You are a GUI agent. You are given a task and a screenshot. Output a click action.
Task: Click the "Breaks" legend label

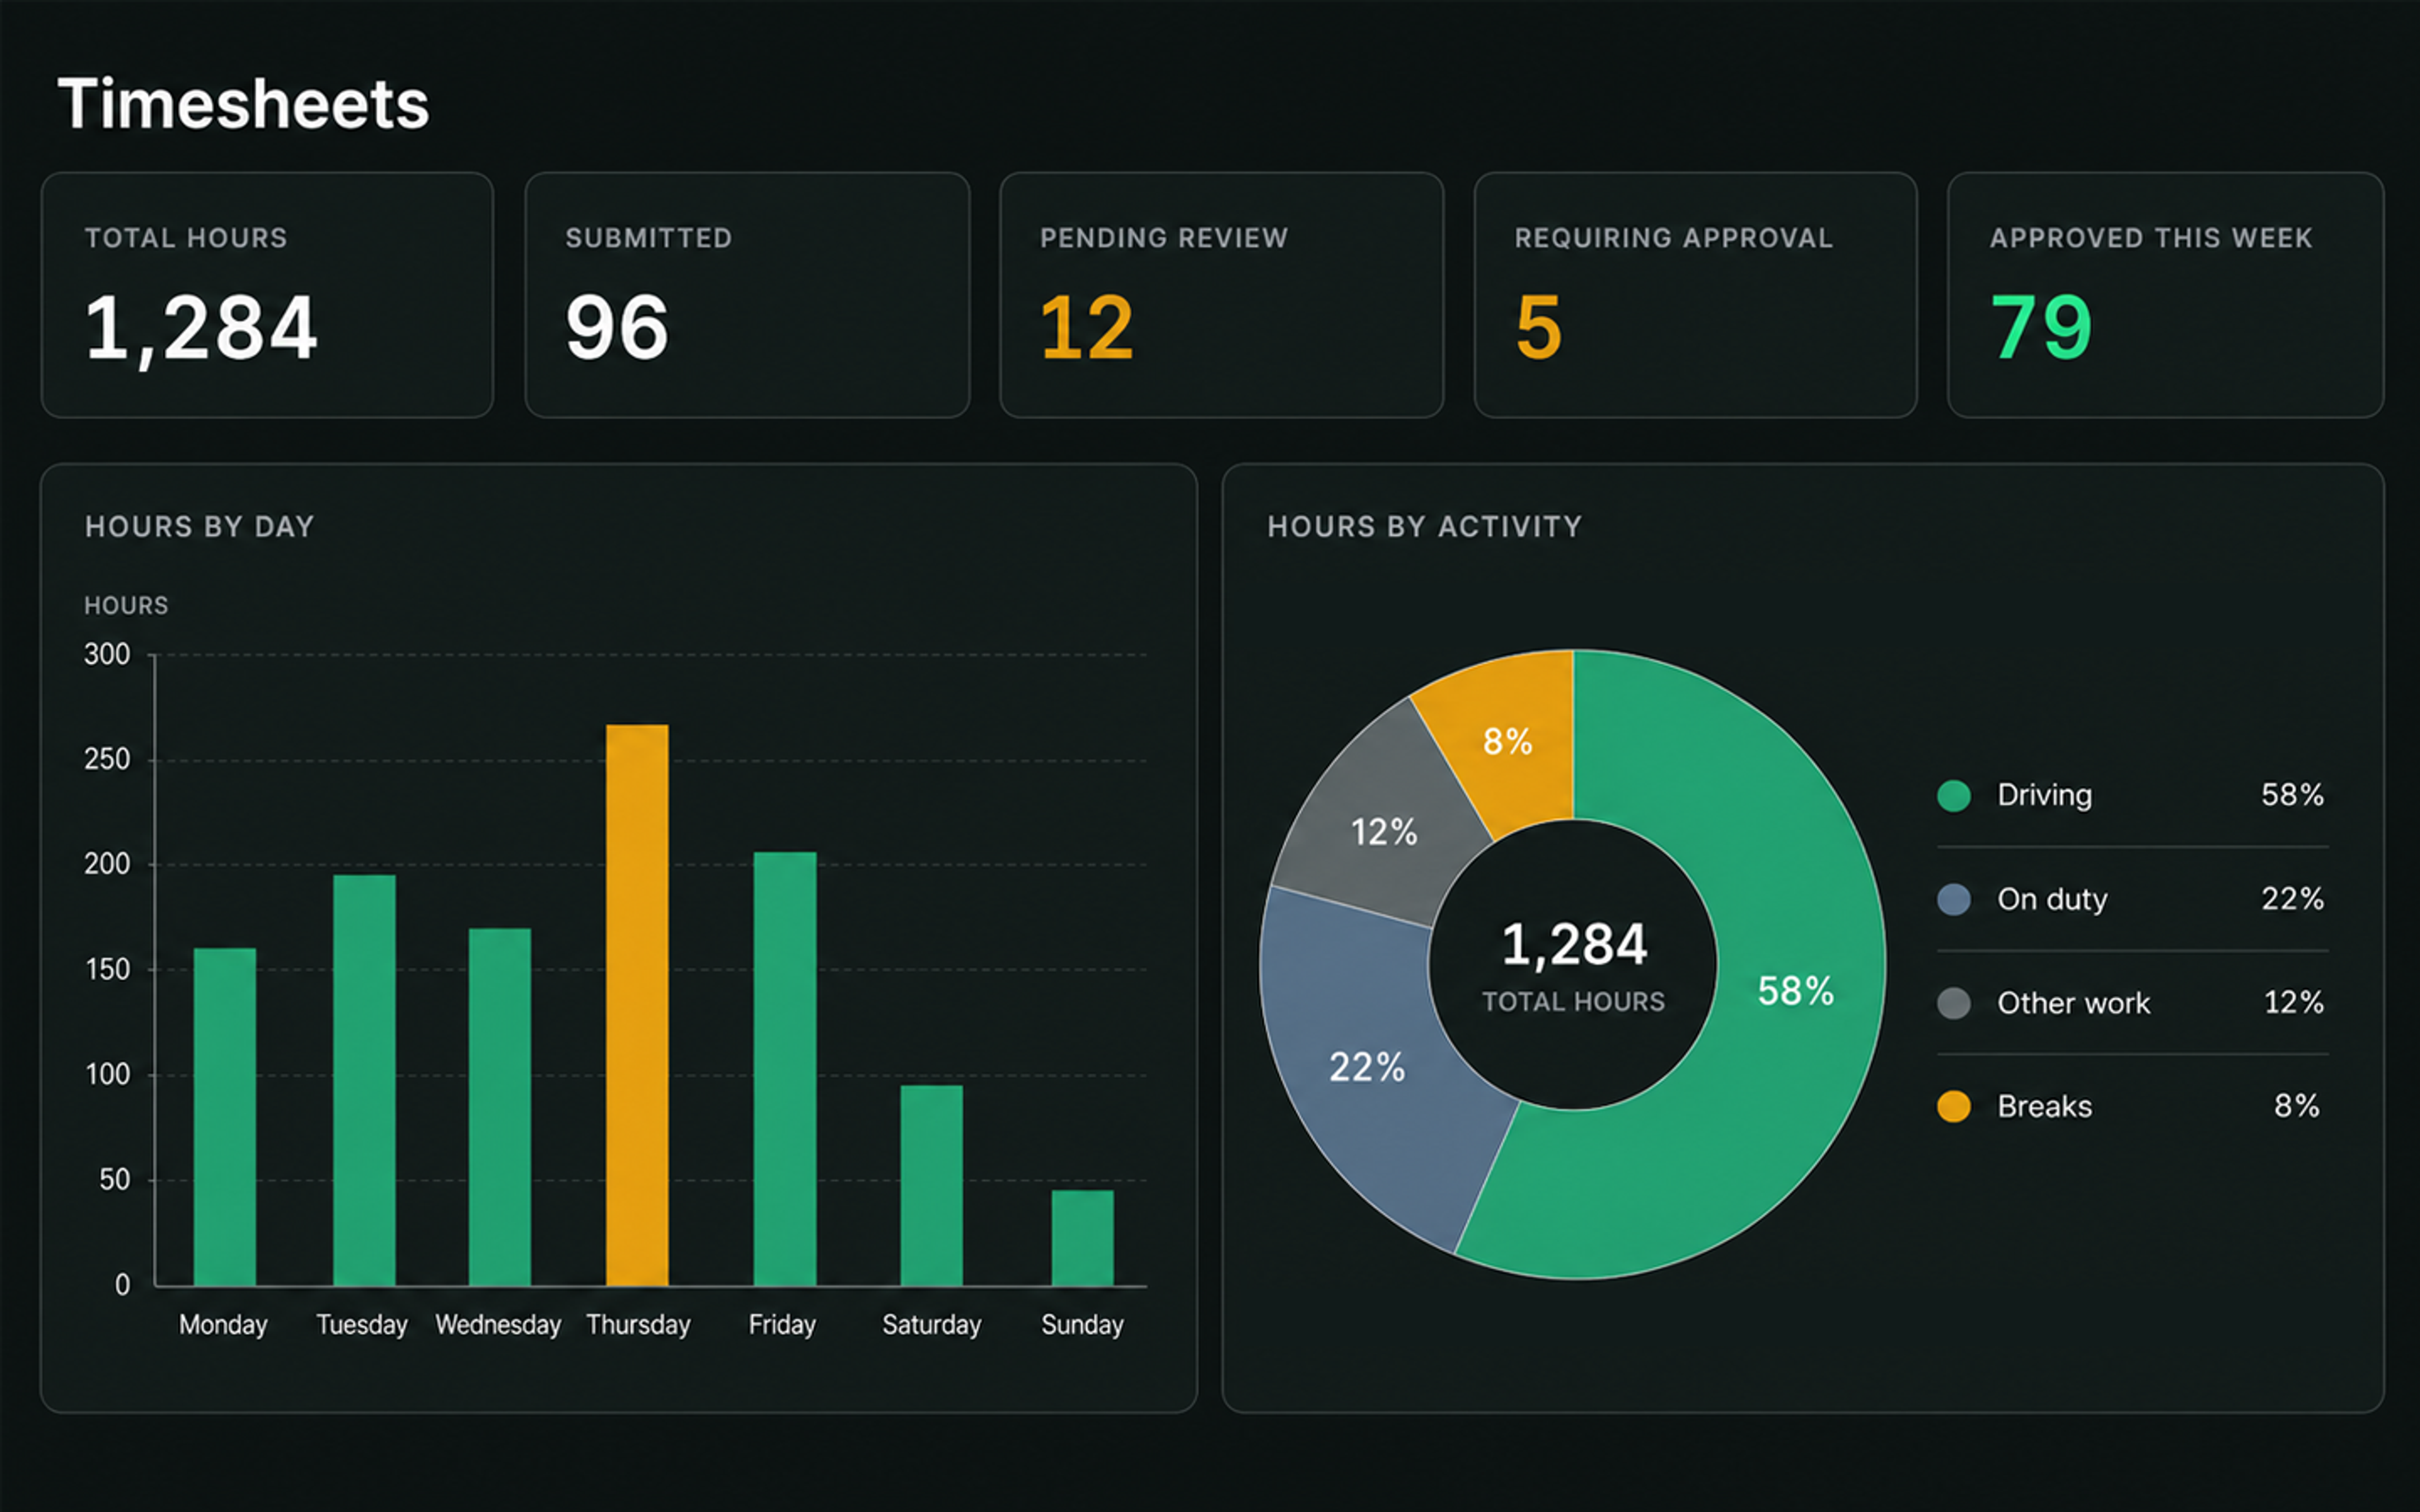[x=2045, y=1106]
